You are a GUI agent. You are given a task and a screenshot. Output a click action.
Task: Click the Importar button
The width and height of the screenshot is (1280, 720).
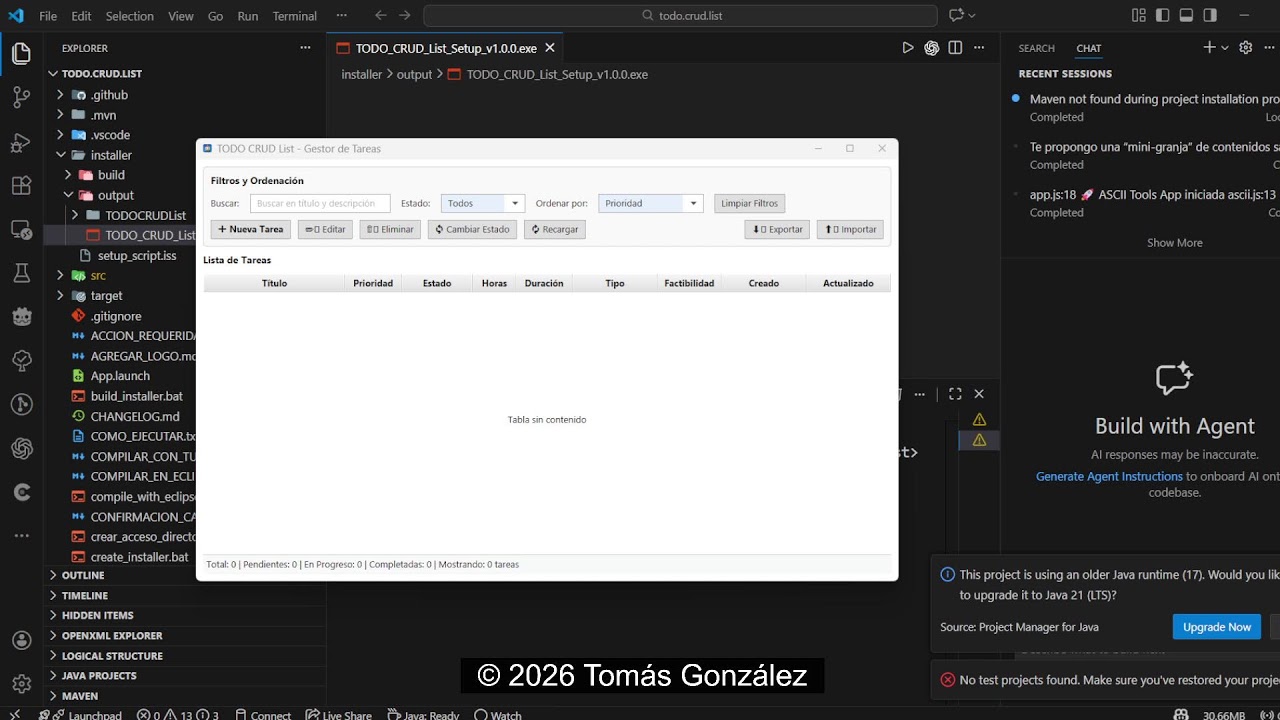(x=850, y=229)
